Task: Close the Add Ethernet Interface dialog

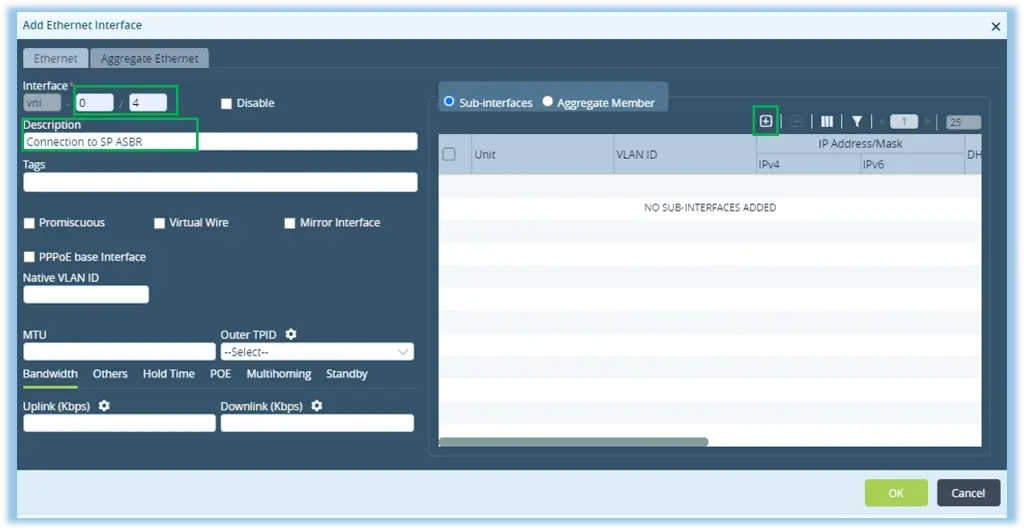Action: pyautogui.click(x=995, y=26)
